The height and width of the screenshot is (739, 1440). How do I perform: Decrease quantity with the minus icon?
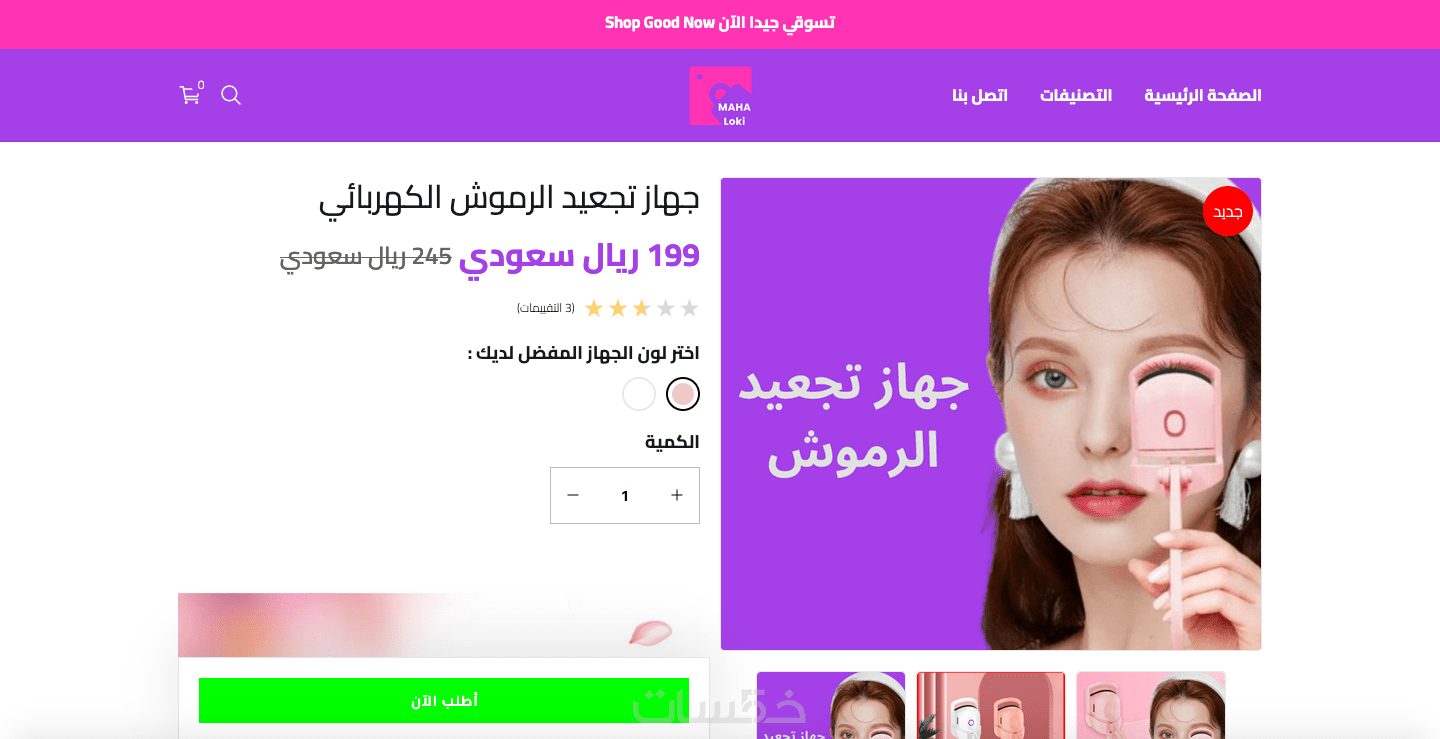[573, 495]
